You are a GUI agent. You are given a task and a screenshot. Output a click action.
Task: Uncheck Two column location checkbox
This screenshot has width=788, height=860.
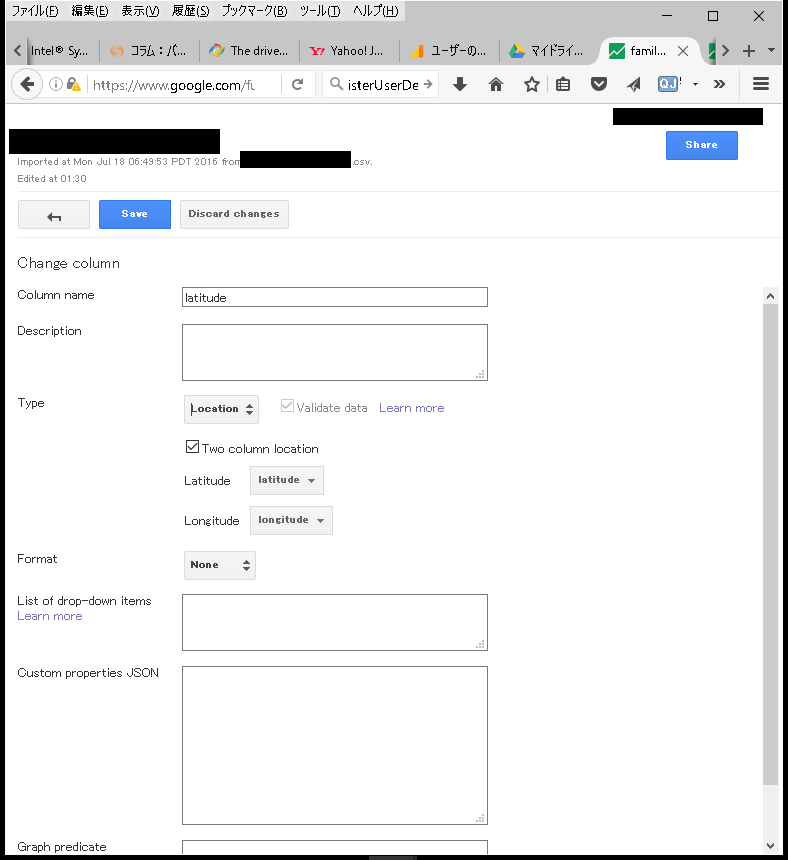point(192,446)
